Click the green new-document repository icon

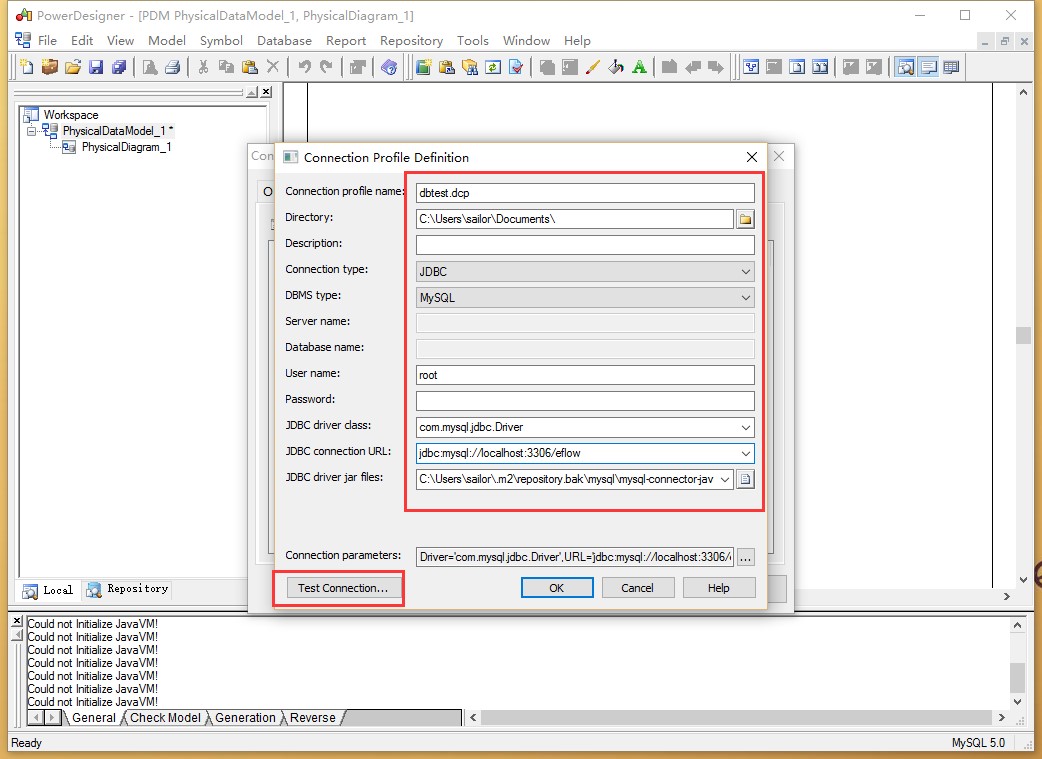423,66
